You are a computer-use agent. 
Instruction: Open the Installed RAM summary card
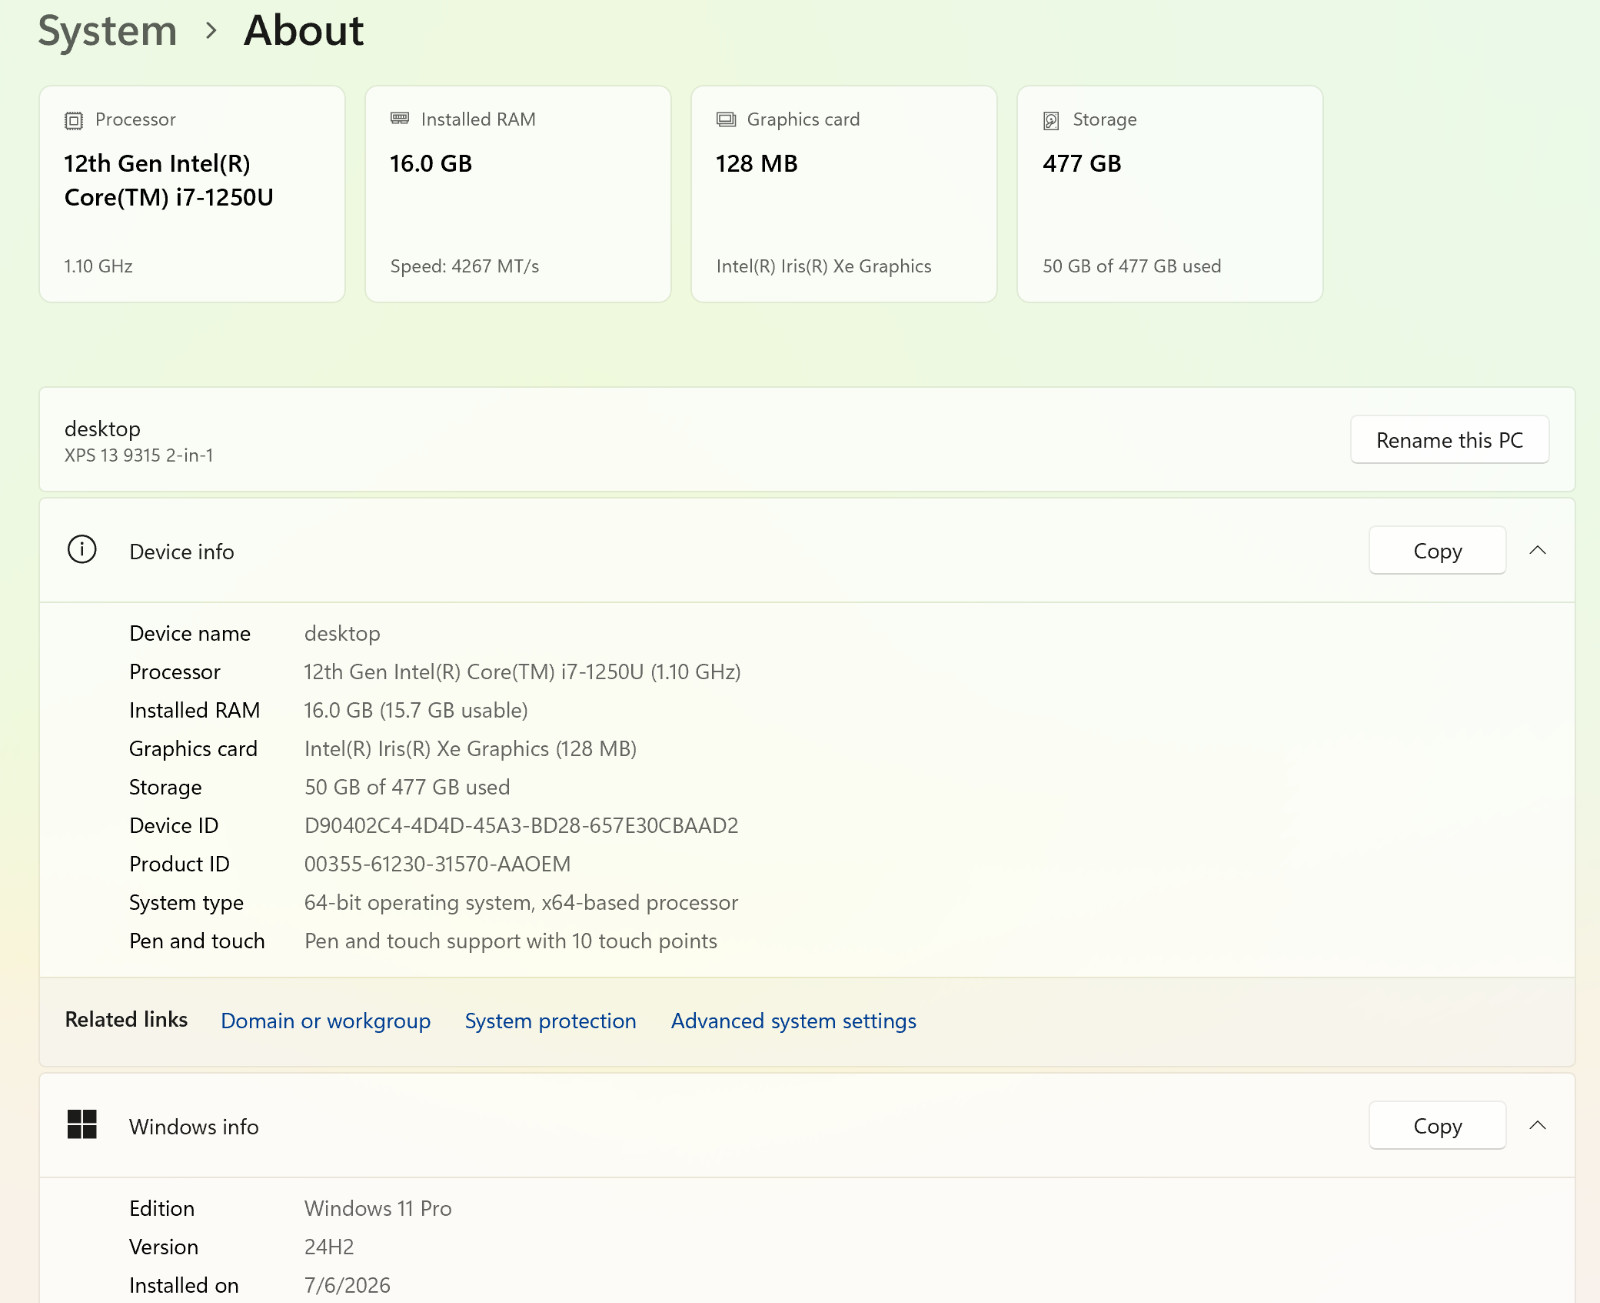tap(518, 194)
